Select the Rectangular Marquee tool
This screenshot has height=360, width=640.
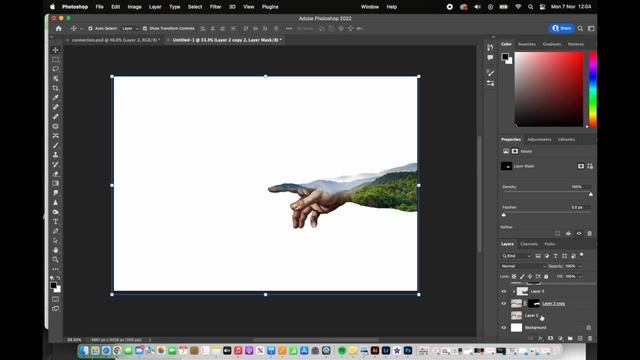click(x=56, y=60)
